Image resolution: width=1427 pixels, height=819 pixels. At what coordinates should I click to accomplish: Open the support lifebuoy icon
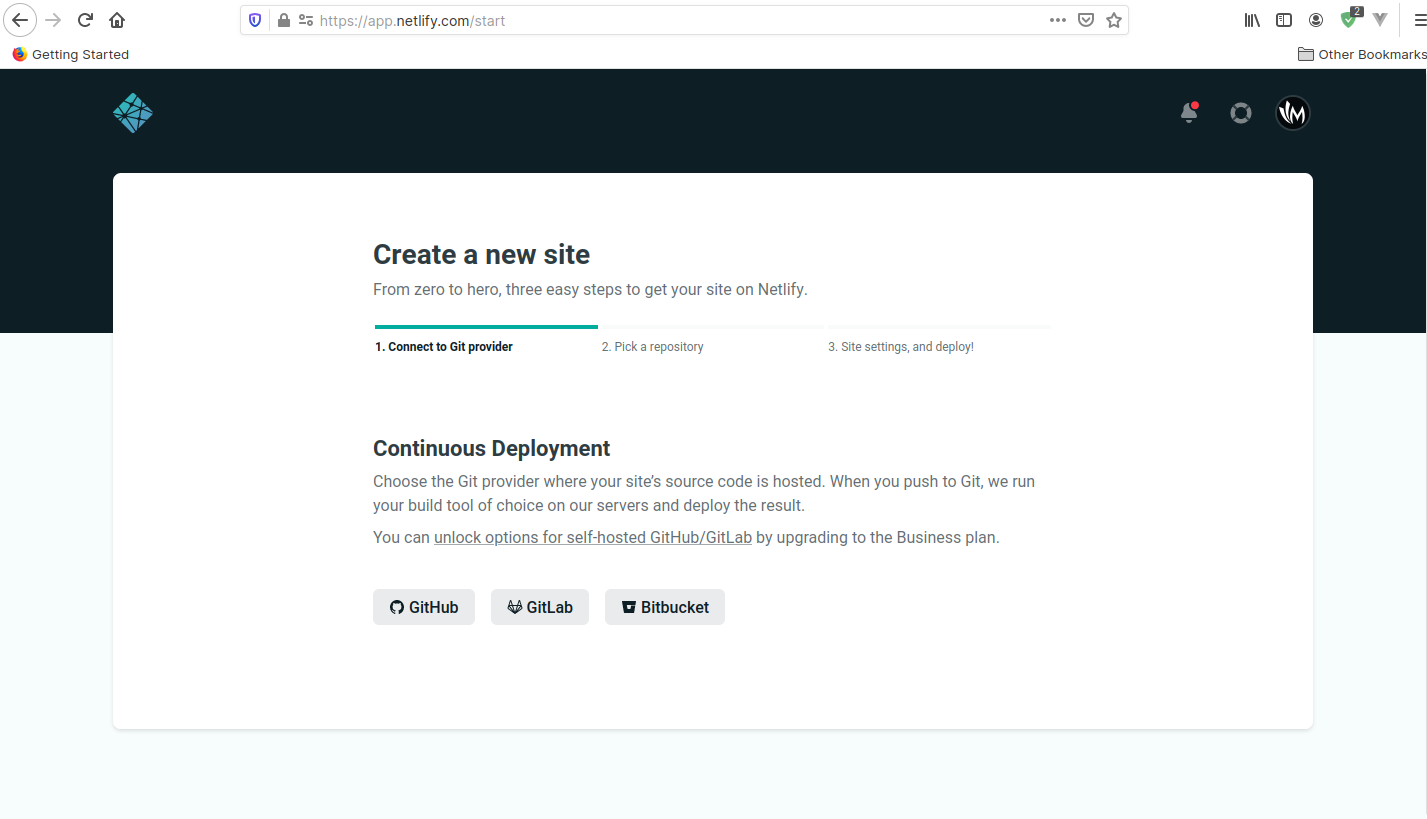tap(1241, 113)
